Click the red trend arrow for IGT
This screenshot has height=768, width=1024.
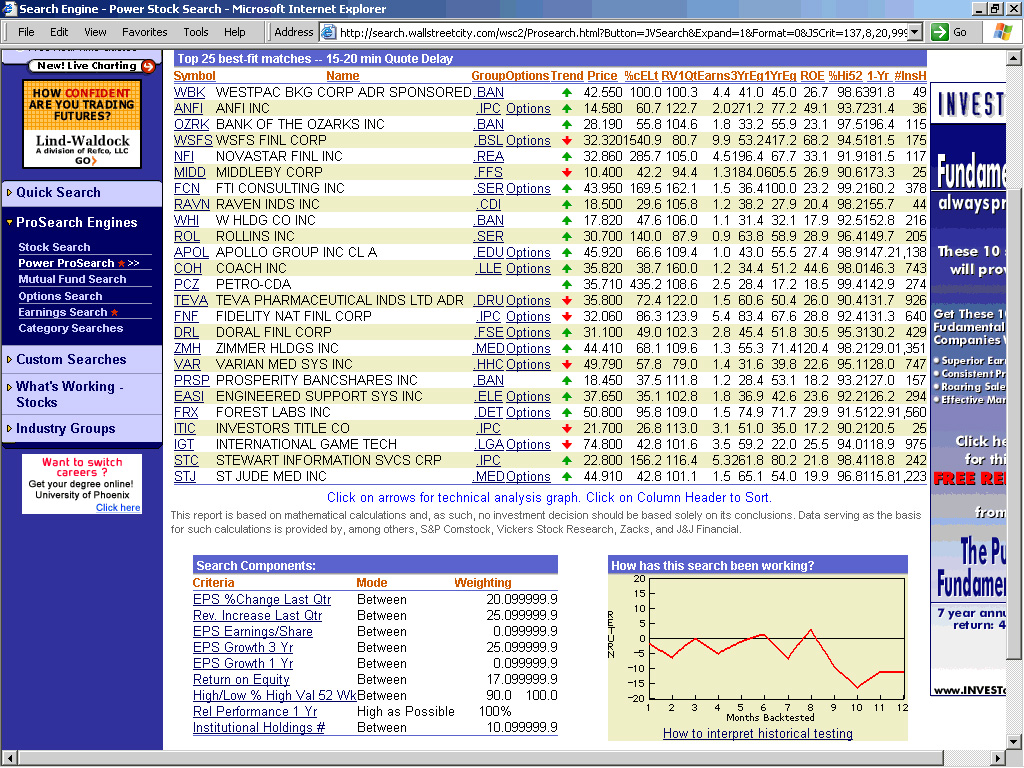pyautogui.click(x=566, y=445)
